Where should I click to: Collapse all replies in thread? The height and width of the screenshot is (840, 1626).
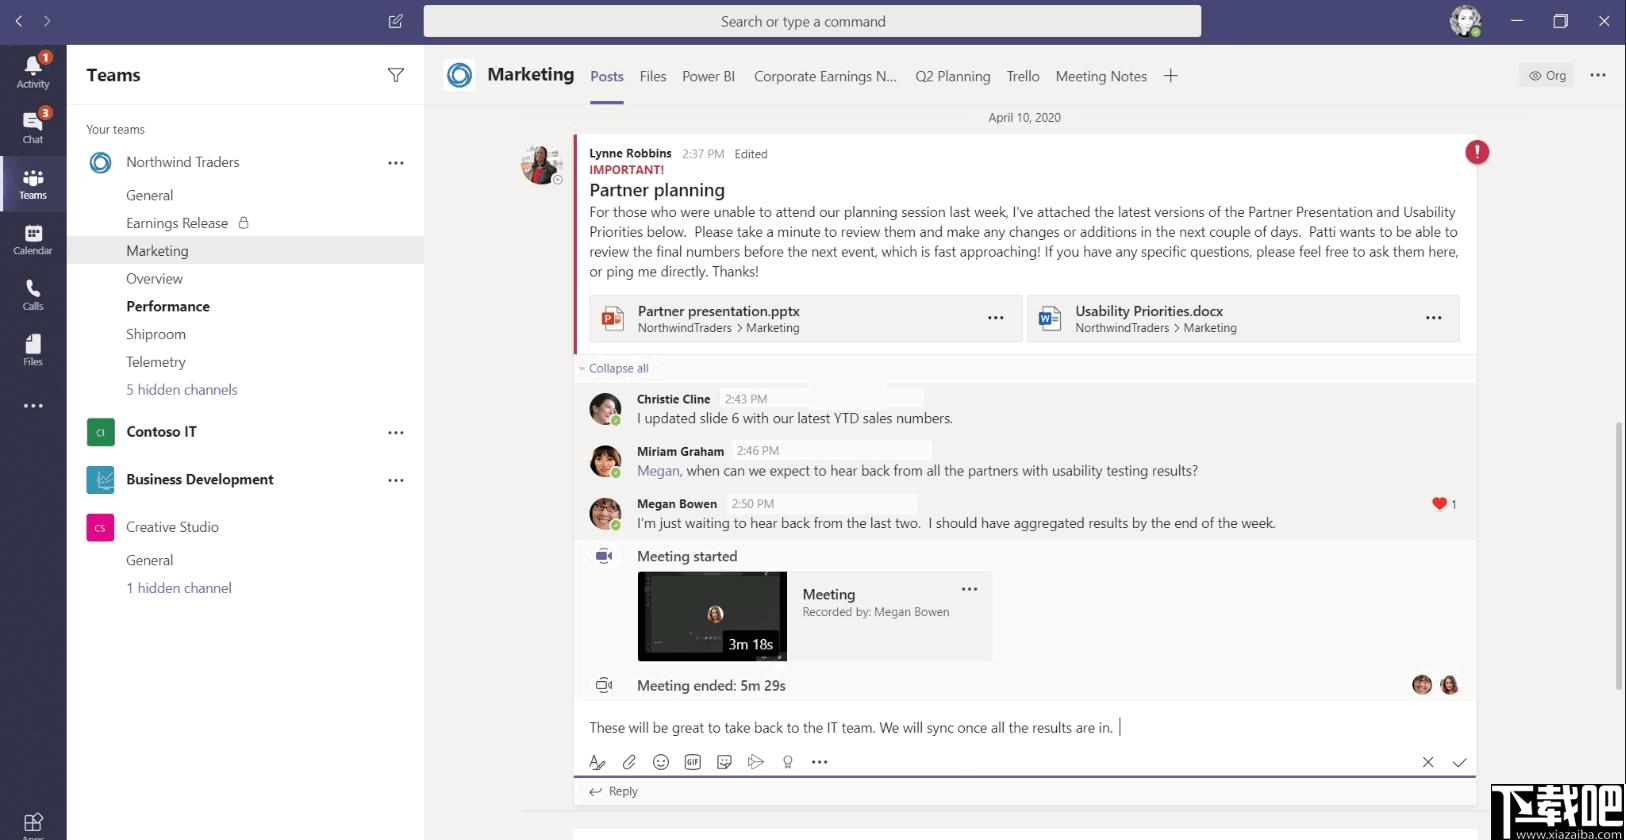click(x=618, y=368)
